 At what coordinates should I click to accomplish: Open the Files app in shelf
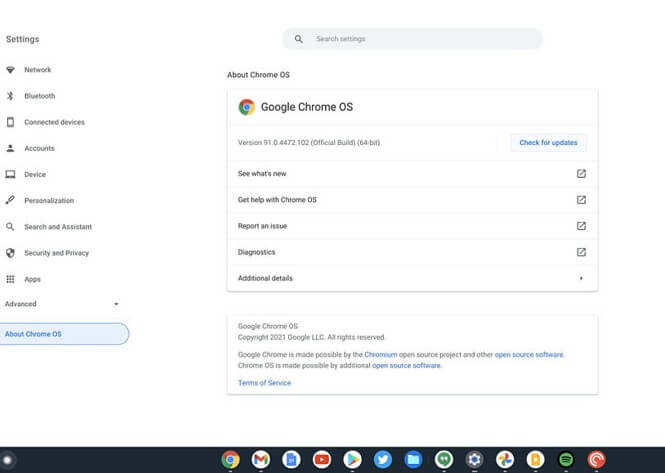[x=413, y=460]
